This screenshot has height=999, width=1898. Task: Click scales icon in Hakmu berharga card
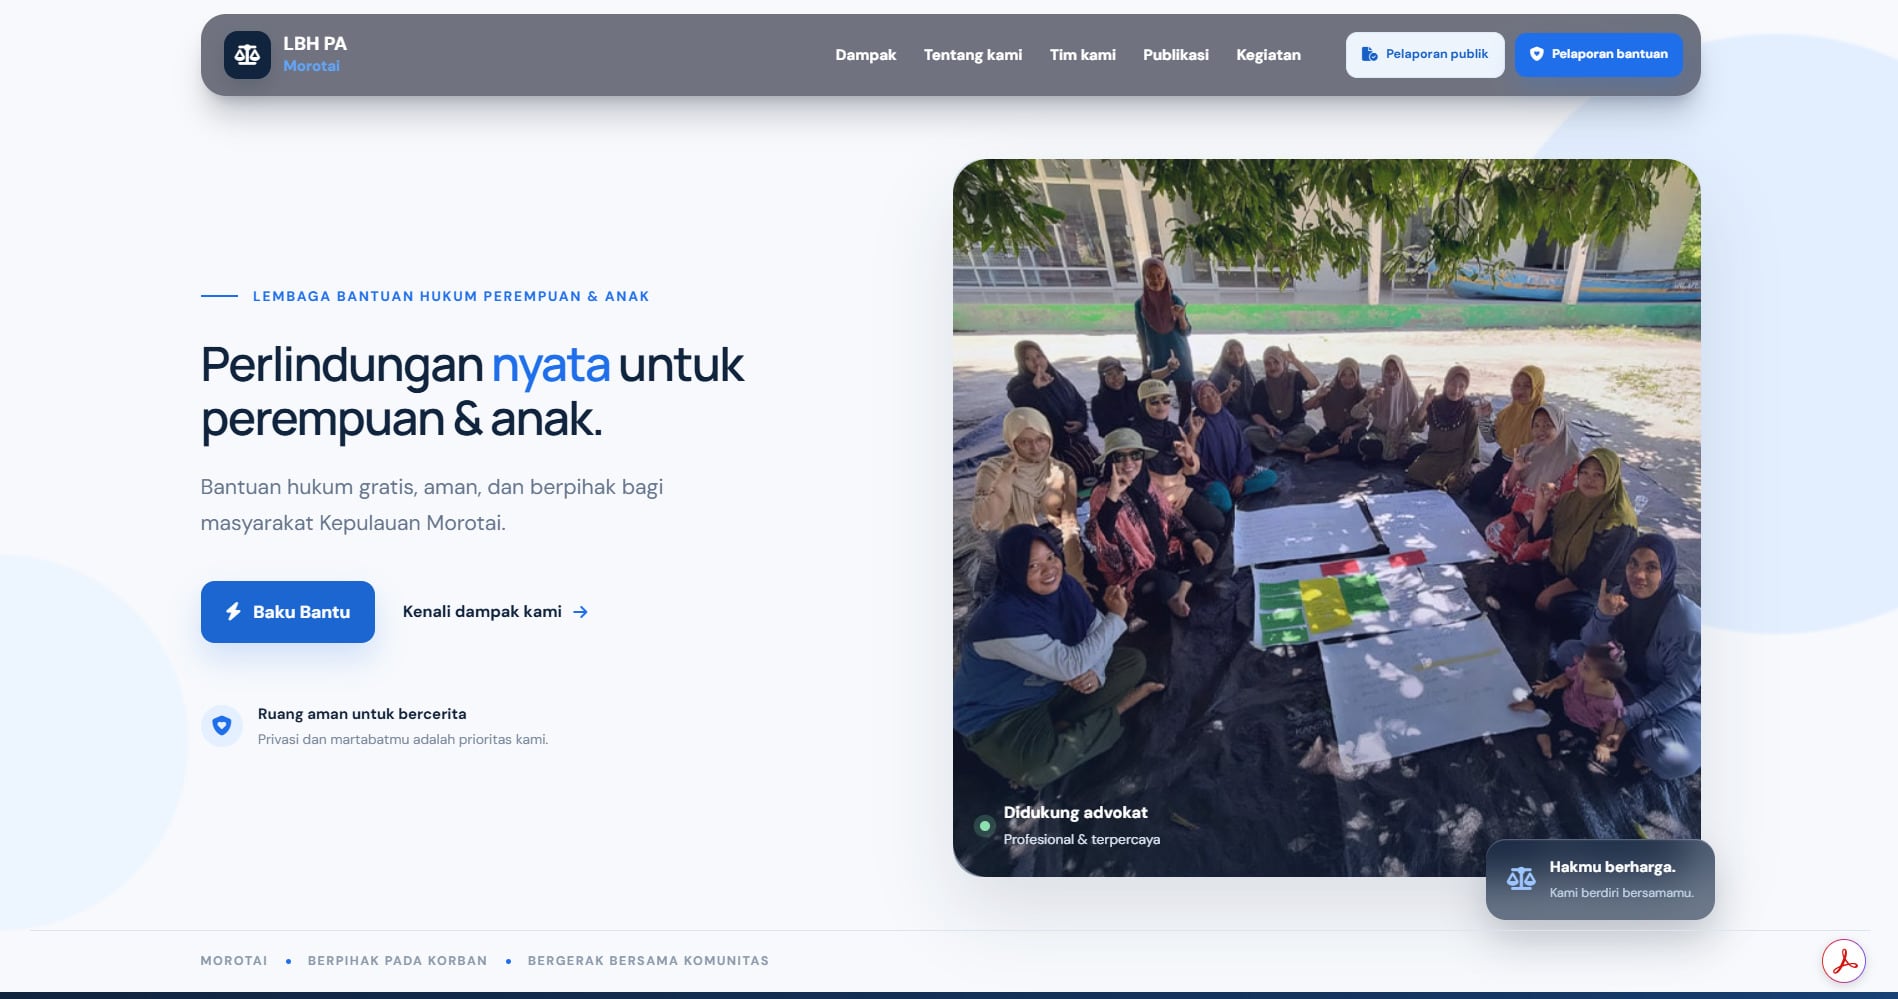[1521, 879]
